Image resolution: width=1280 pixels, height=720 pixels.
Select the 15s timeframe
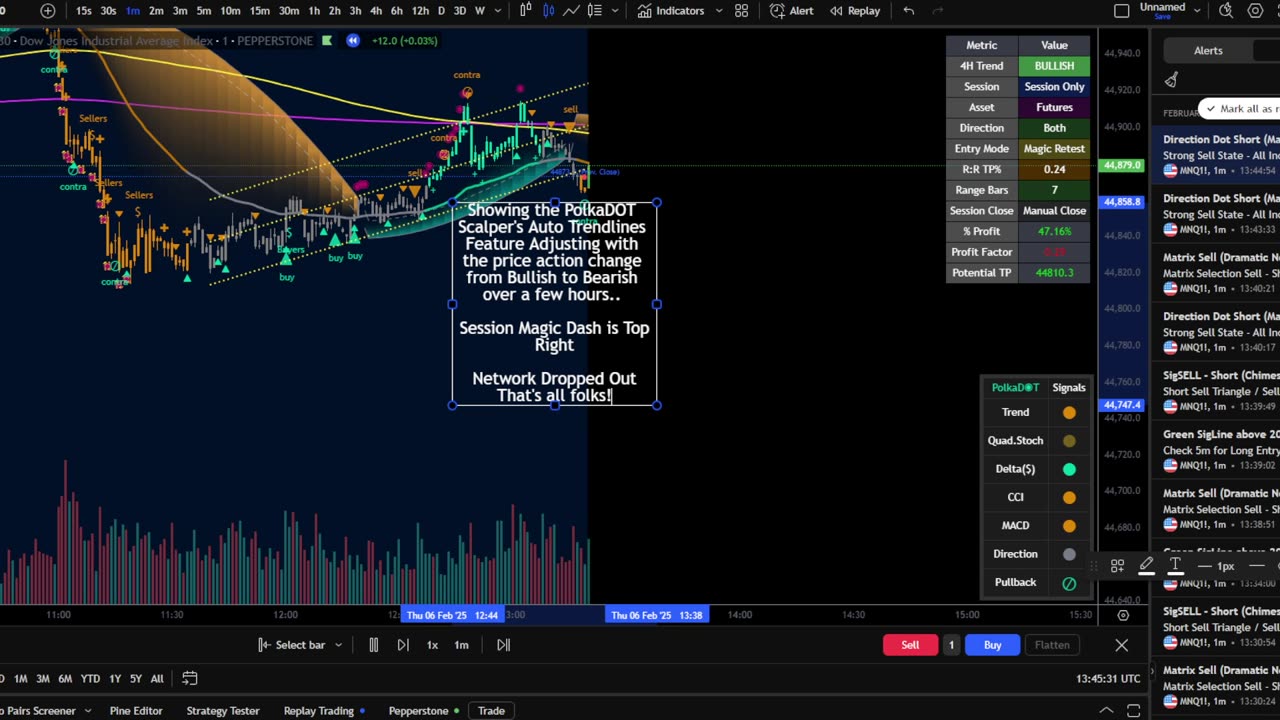click(84, 11)
